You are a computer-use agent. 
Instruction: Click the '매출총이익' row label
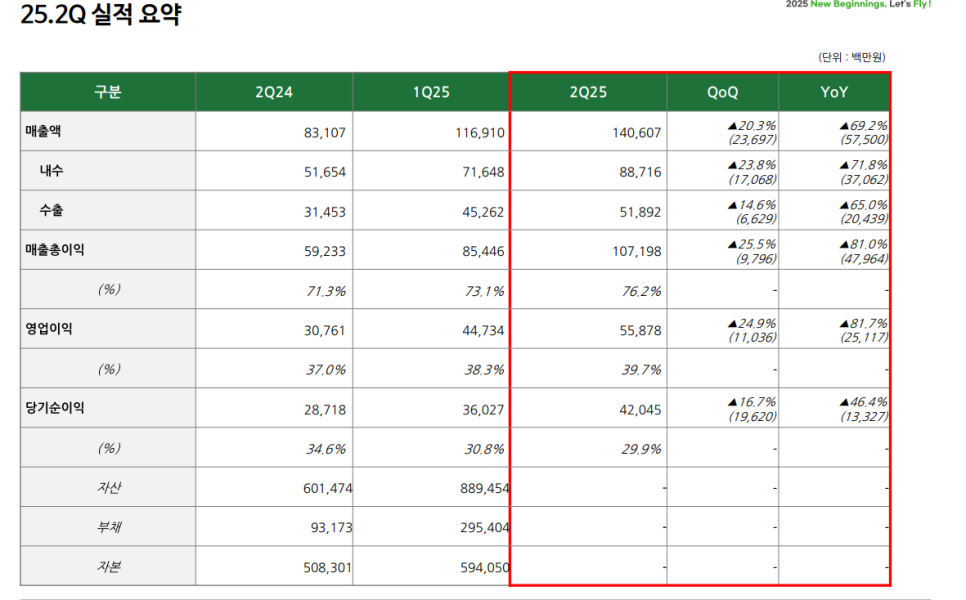[x=55, y=249]
